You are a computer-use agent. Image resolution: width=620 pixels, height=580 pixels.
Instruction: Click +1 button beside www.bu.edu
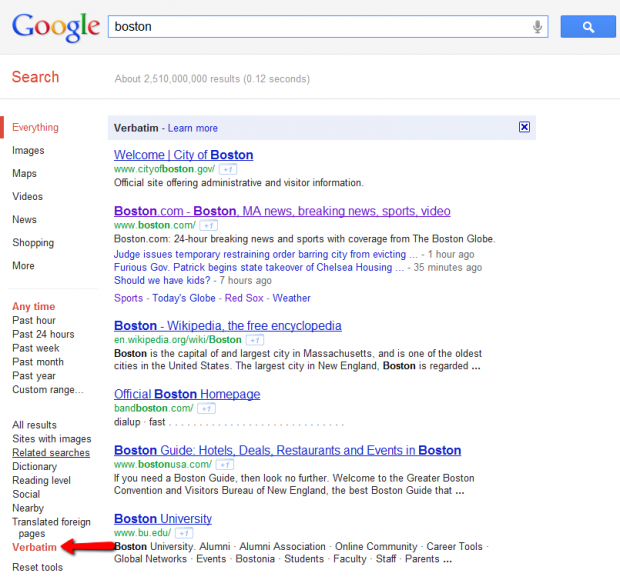pos(184,533)
